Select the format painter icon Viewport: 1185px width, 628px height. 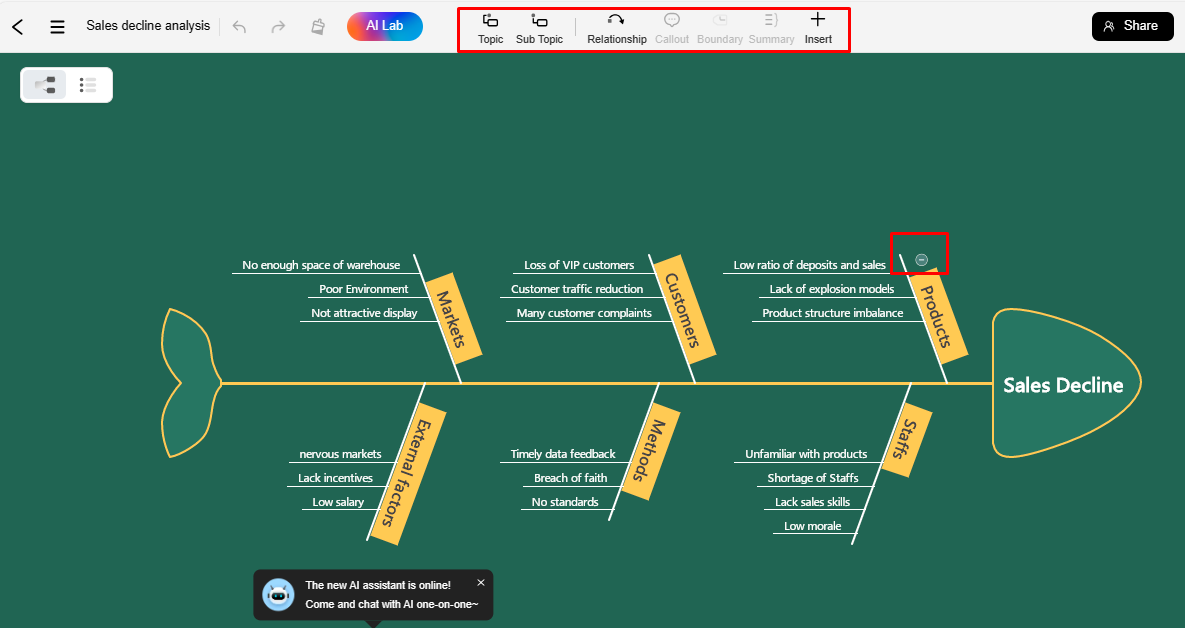(x=318, y=26)
